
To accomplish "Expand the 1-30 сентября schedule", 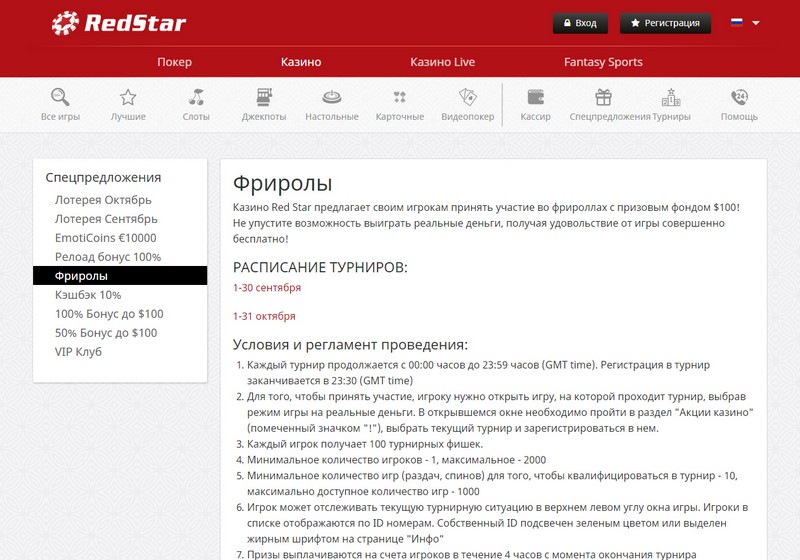I will point(267,288).
